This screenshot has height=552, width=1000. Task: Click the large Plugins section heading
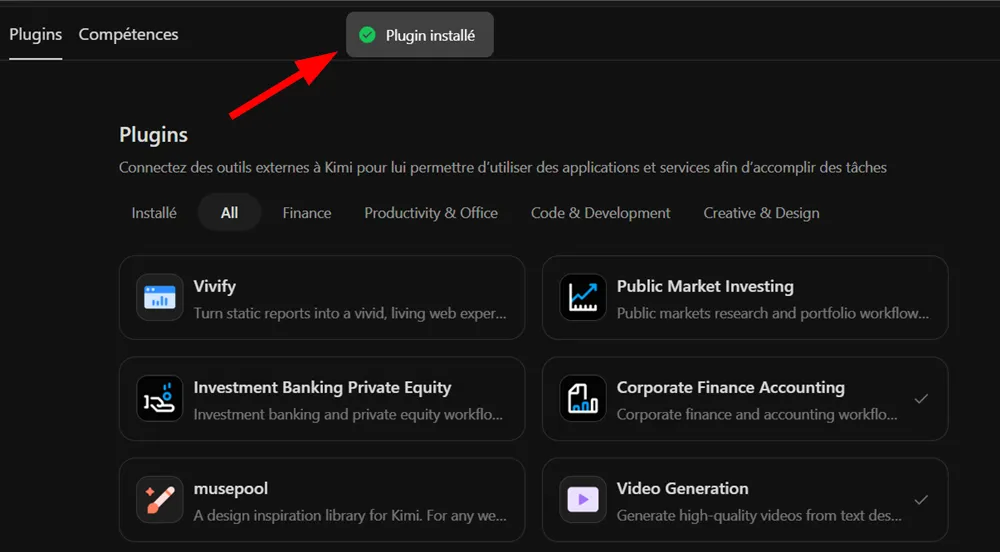[154, 135]
